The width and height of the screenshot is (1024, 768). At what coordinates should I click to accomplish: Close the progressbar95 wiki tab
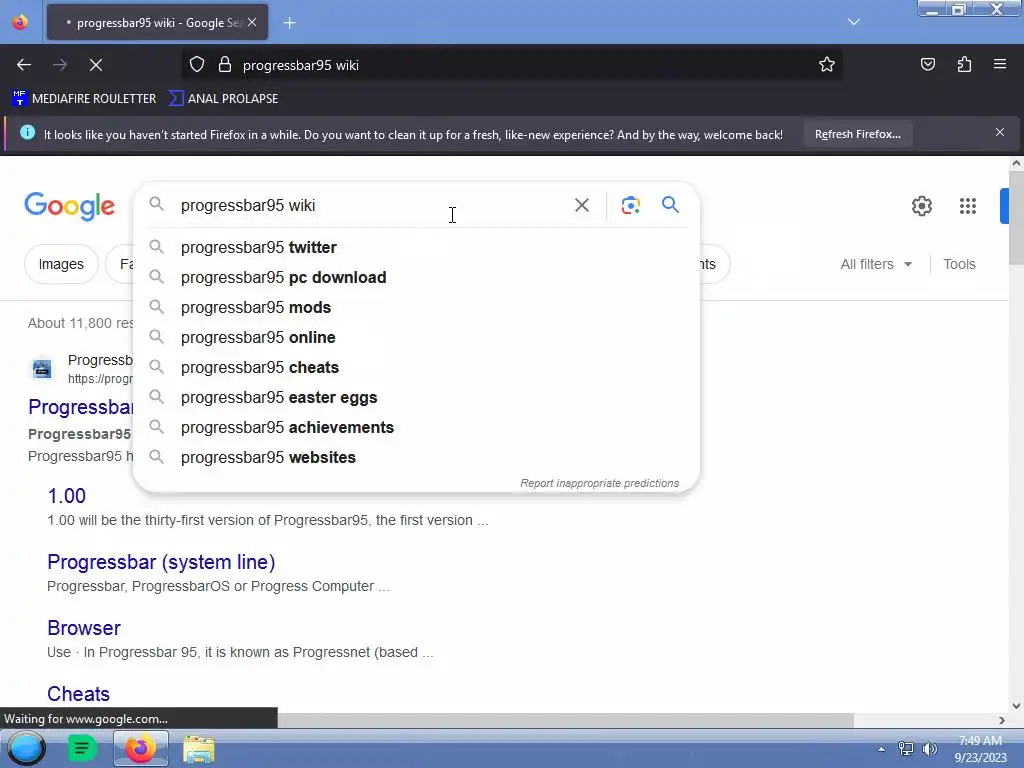[x=252, y=23]
